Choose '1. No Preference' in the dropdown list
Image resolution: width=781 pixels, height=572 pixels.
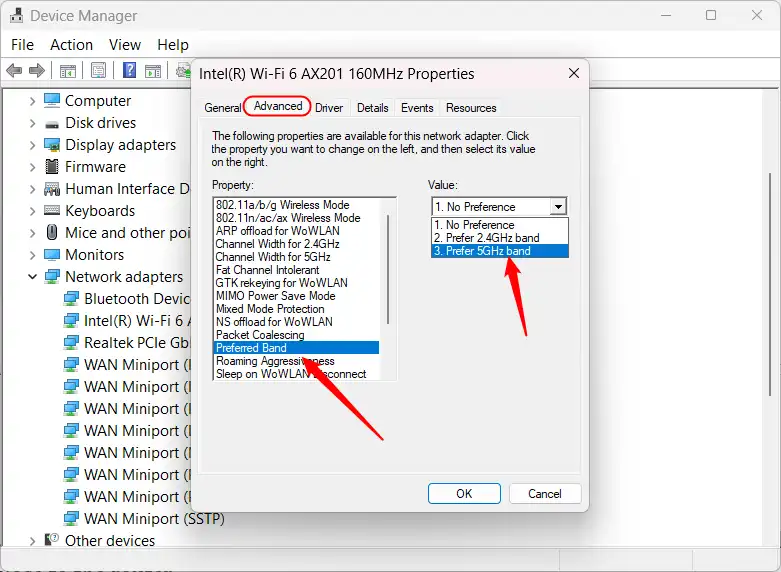point(500,225)
